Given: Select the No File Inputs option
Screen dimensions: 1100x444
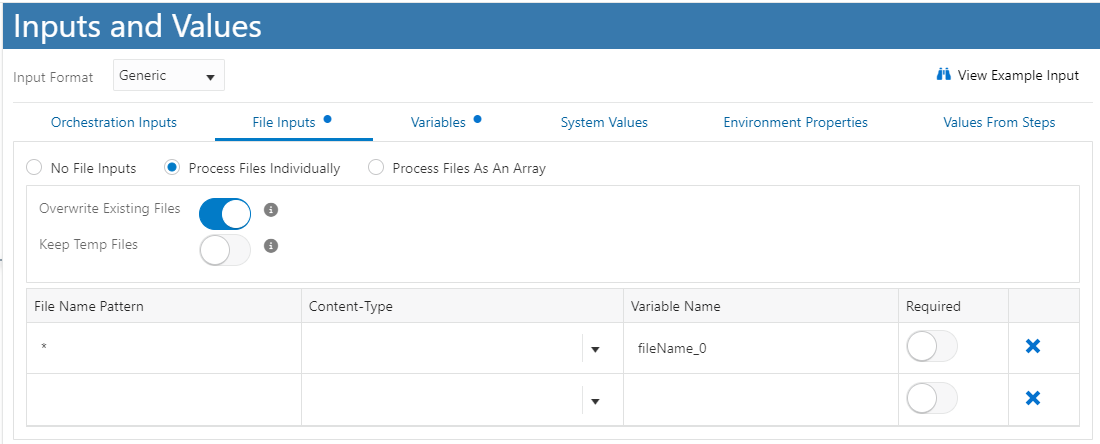Looking at the screenshot, I should tap(34, 168).
